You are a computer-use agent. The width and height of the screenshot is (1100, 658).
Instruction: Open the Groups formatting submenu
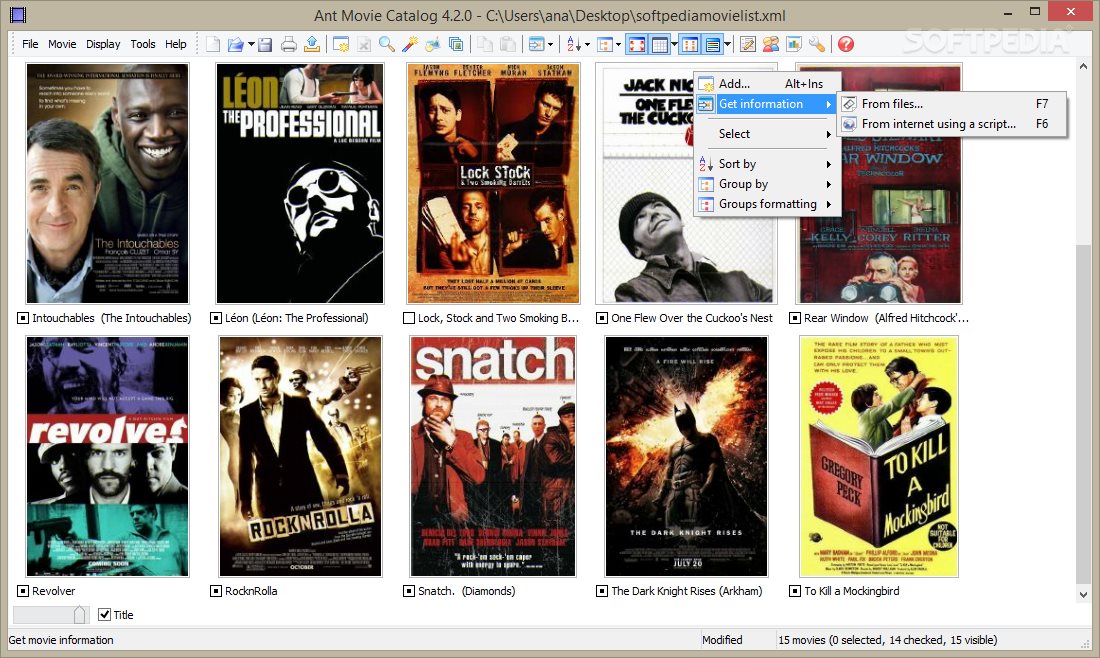point(765,204)
